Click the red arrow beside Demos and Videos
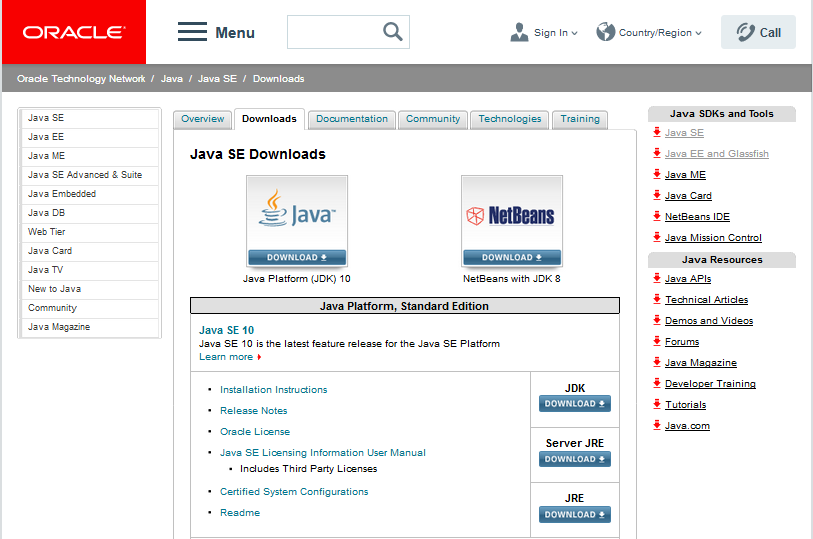 (657, 320)
